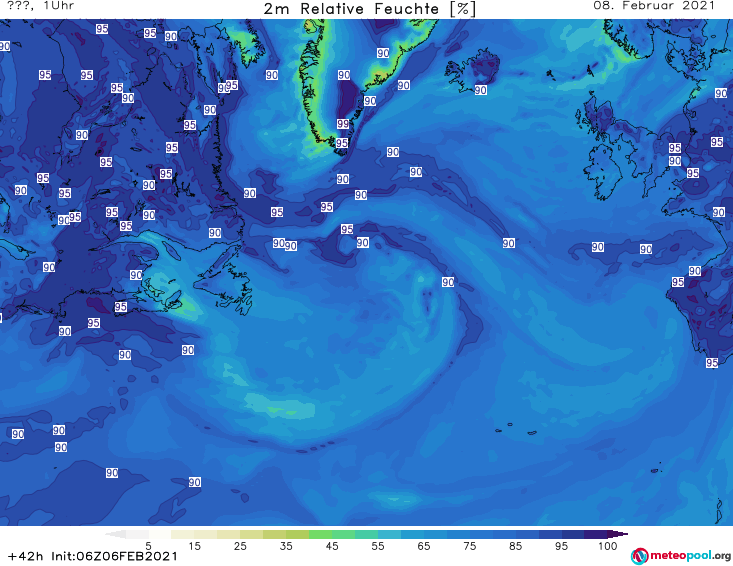Pick the dark purple swatch above 100
The image size is (733, 566).
pos(618,534)
